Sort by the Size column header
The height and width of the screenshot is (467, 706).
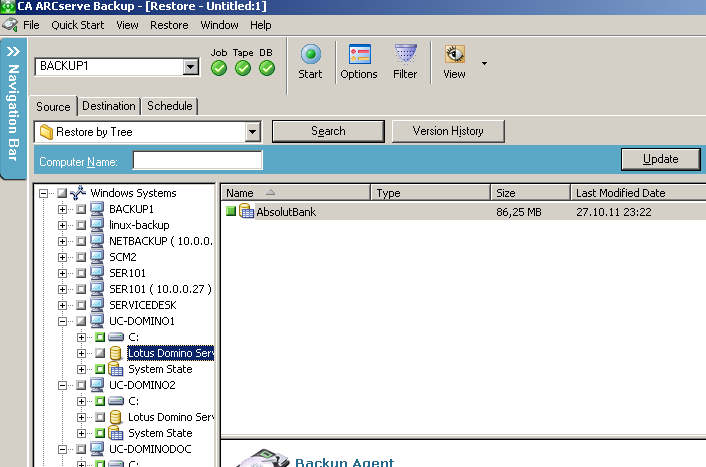(530, 193)
